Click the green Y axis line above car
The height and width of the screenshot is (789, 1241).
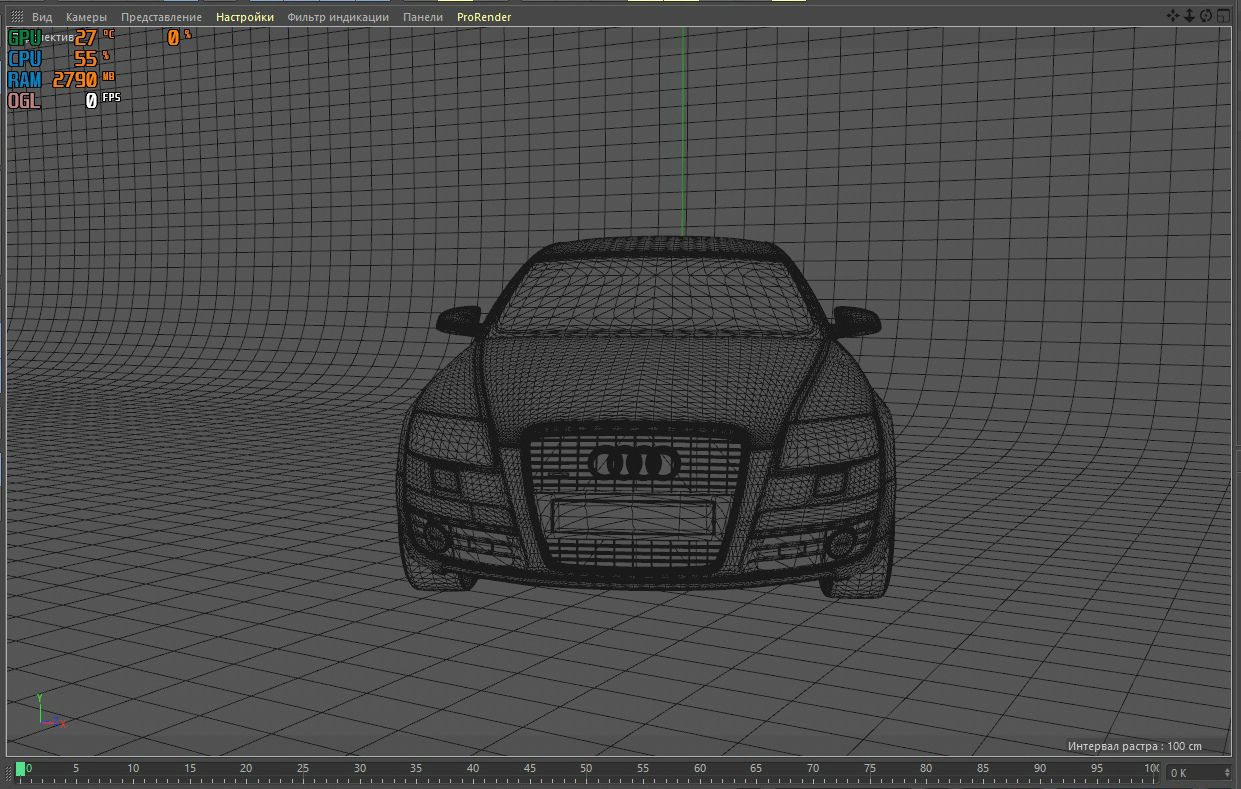click(683, 130)
